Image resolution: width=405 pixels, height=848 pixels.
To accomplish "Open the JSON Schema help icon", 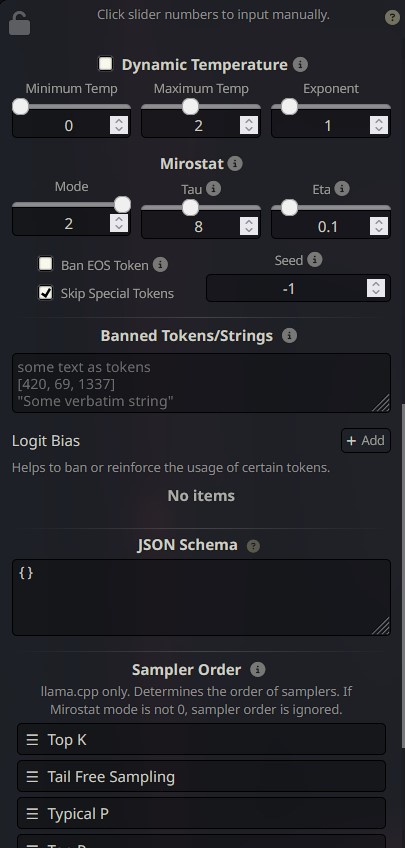I will 253,546.
